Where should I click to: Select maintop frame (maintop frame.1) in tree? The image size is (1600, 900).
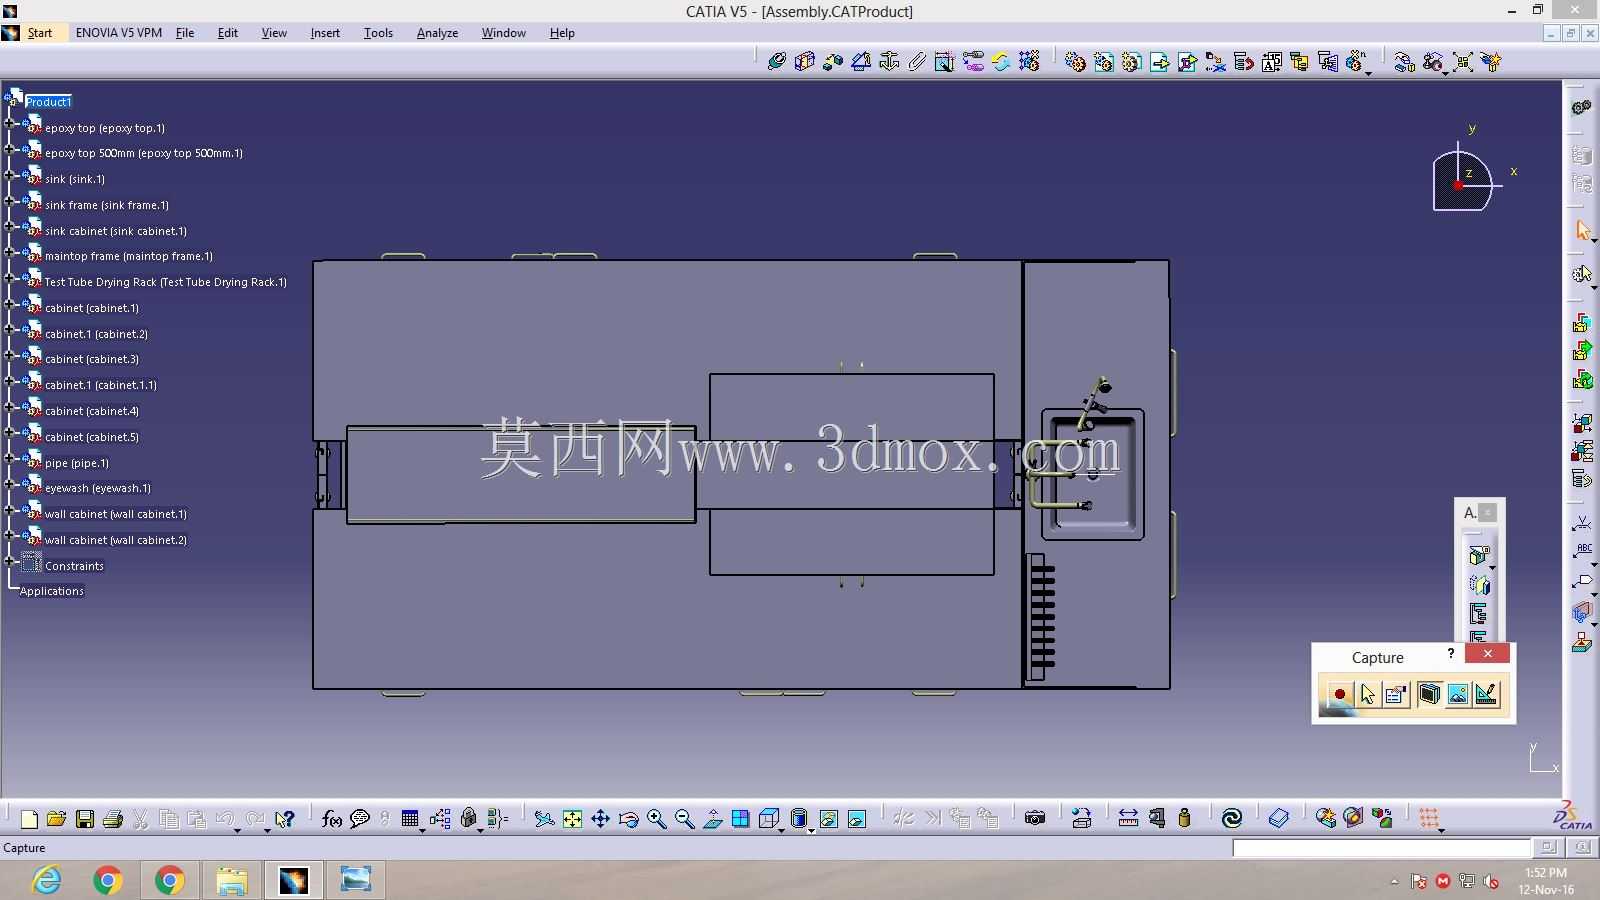pos(129,256)
